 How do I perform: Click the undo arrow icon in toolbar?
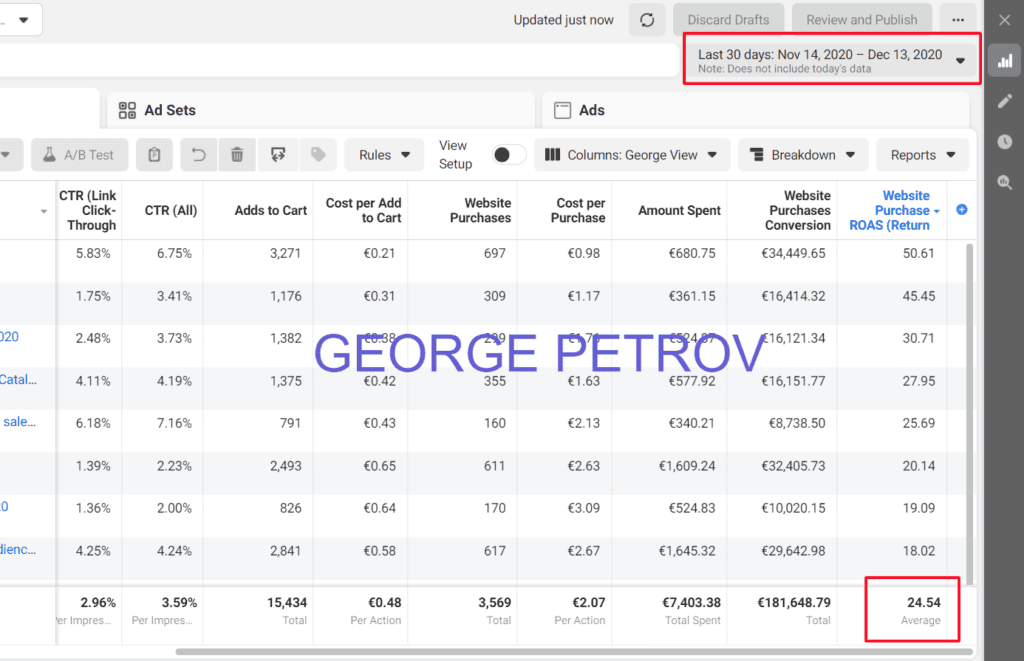[199, 155]
